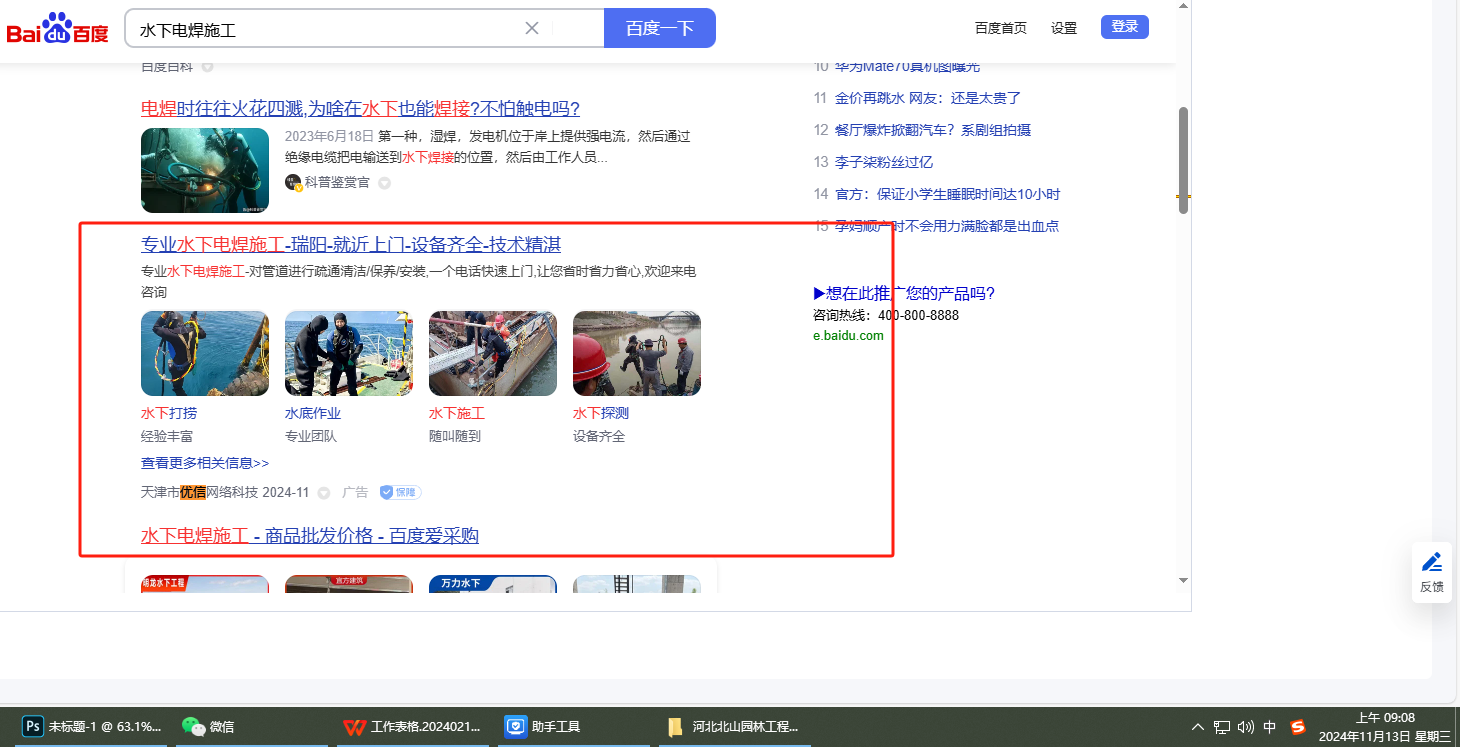The width and height of the screenshot is (1460, 747).
Task: Click the 登录 login button
Action: [1124, 27]
